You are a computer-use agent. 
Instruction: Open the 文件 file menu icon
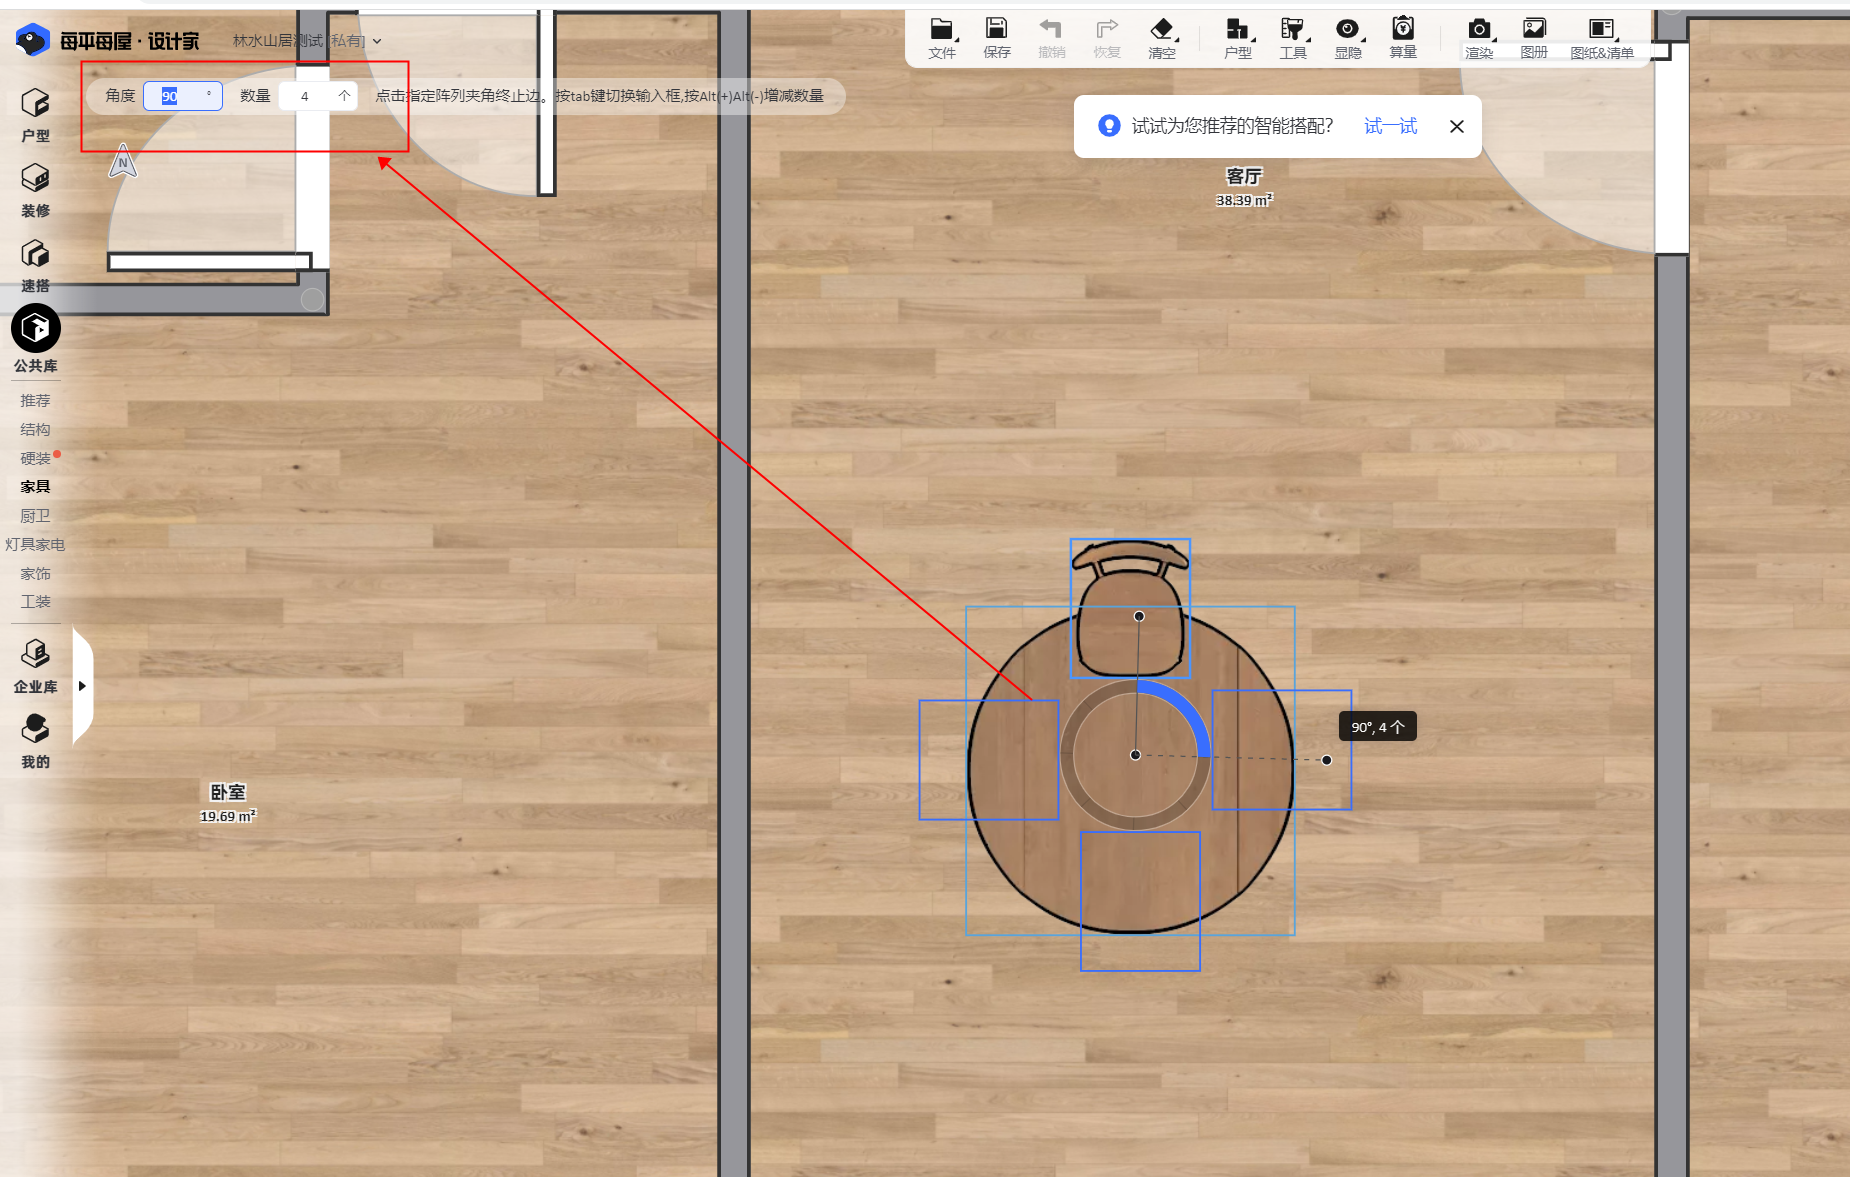tap(941, 39)
